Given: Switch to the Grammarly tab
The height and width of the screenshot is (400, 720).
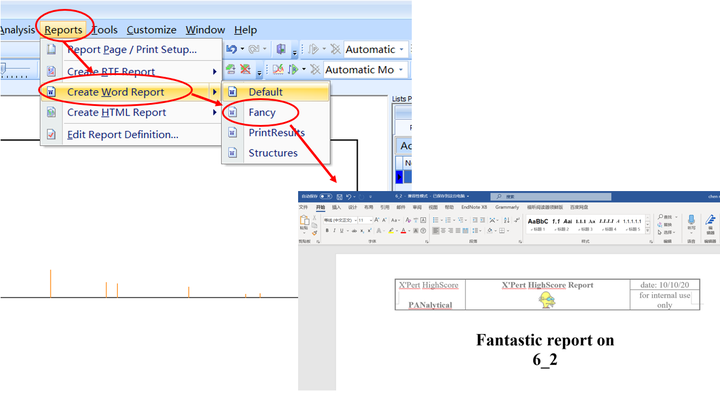Looking at the screenshot, I should 507,207.
